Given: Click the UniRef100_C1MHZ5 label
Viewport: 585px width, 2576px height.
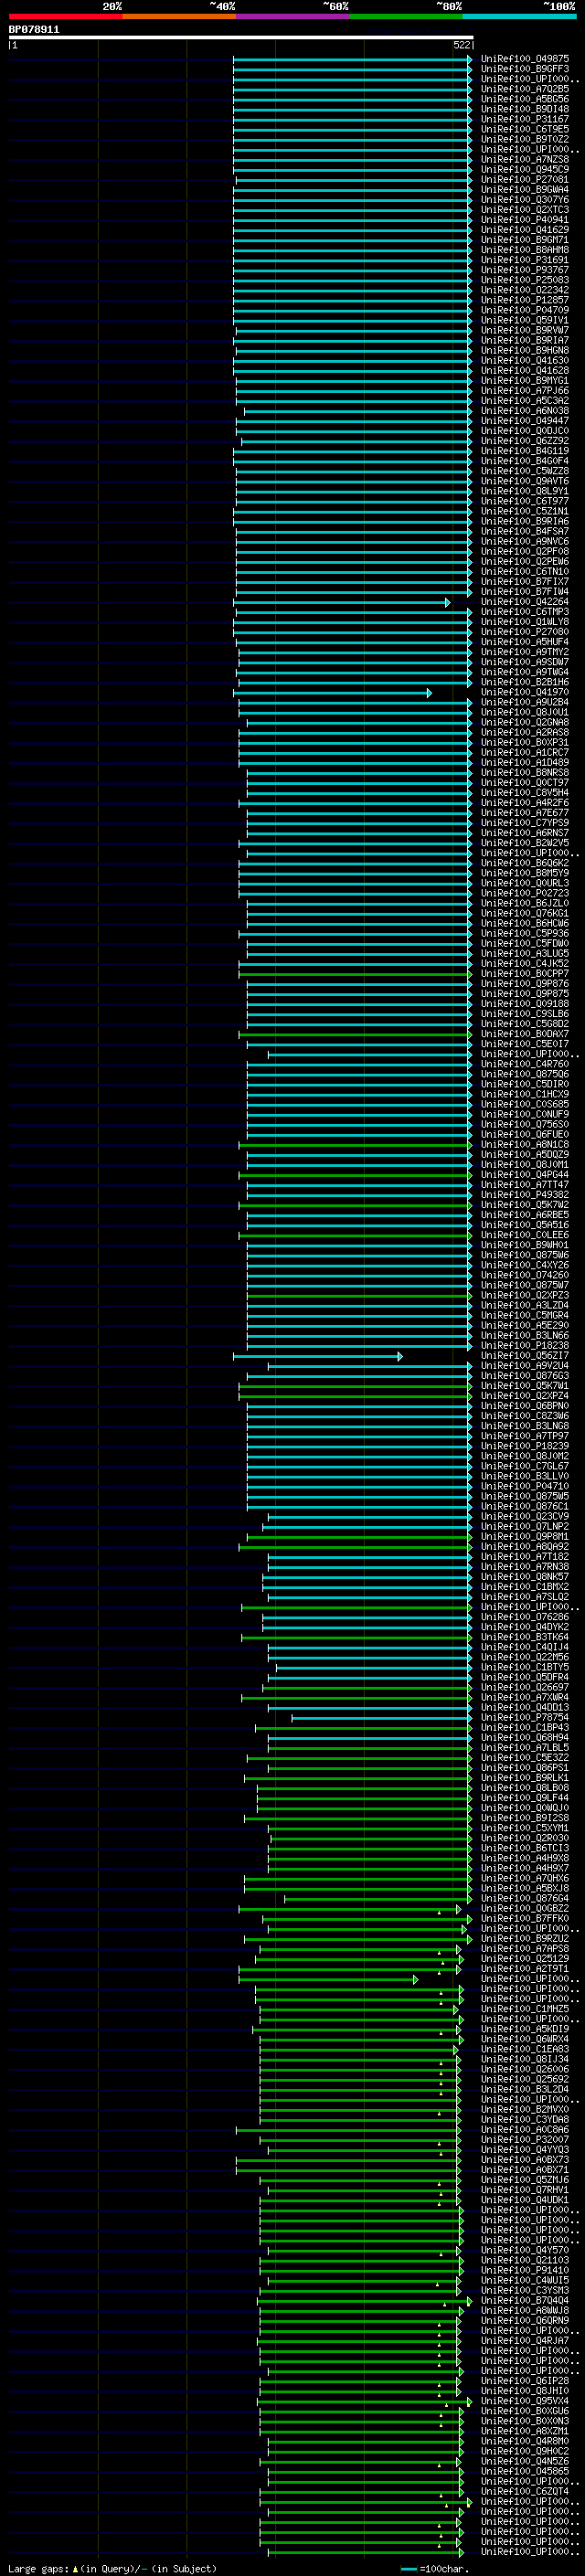Looking at the screenshot, I should (x=525, y=2009).
